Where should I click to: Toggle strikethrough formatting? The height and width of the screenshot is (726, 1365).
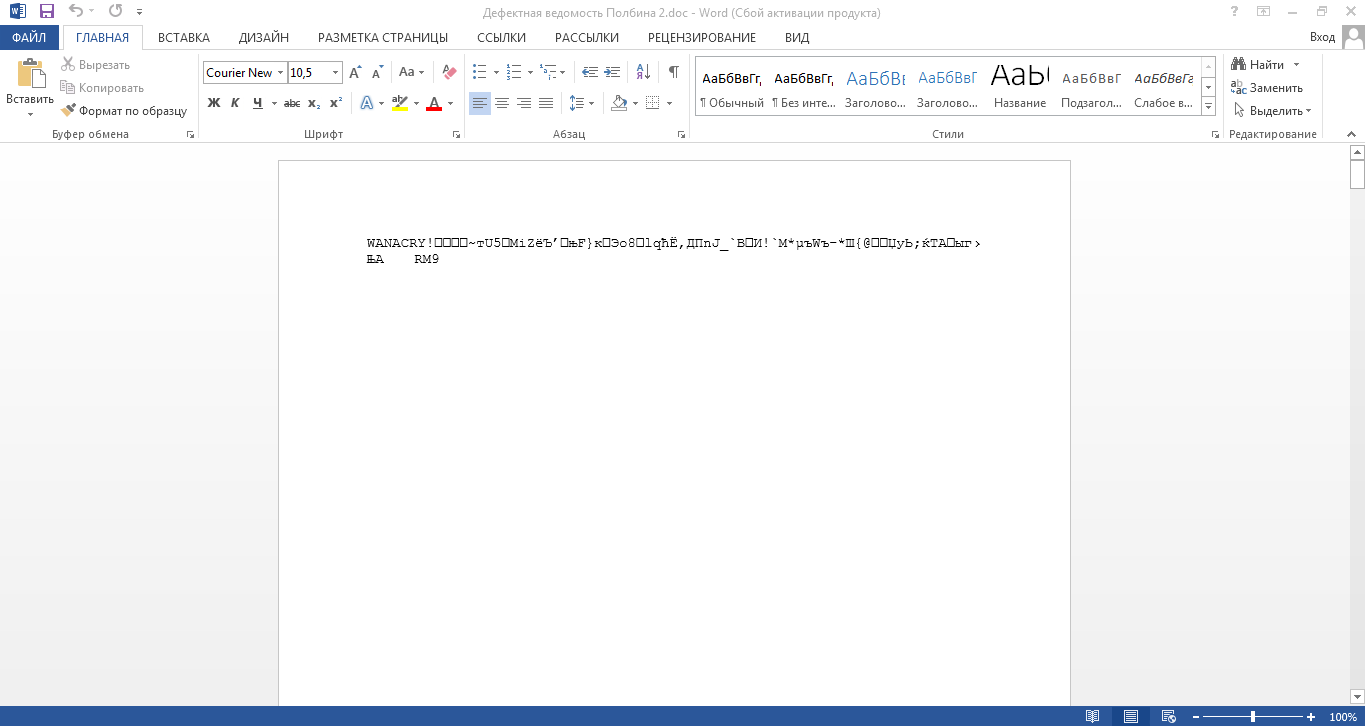[x=292, y=103]
